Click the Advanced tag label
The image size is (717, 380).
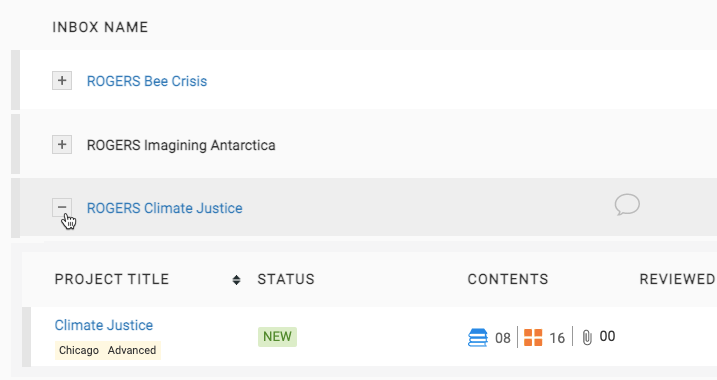click(132, 350)
